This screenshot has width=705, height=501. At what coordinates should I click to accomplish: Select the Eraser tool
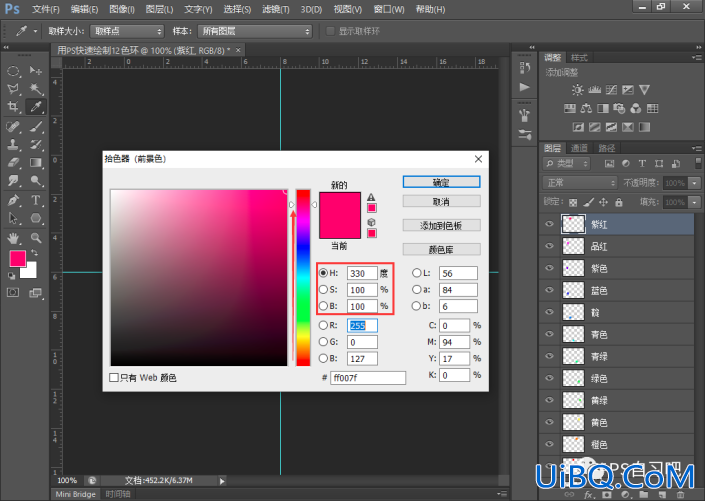pos(13,162)
